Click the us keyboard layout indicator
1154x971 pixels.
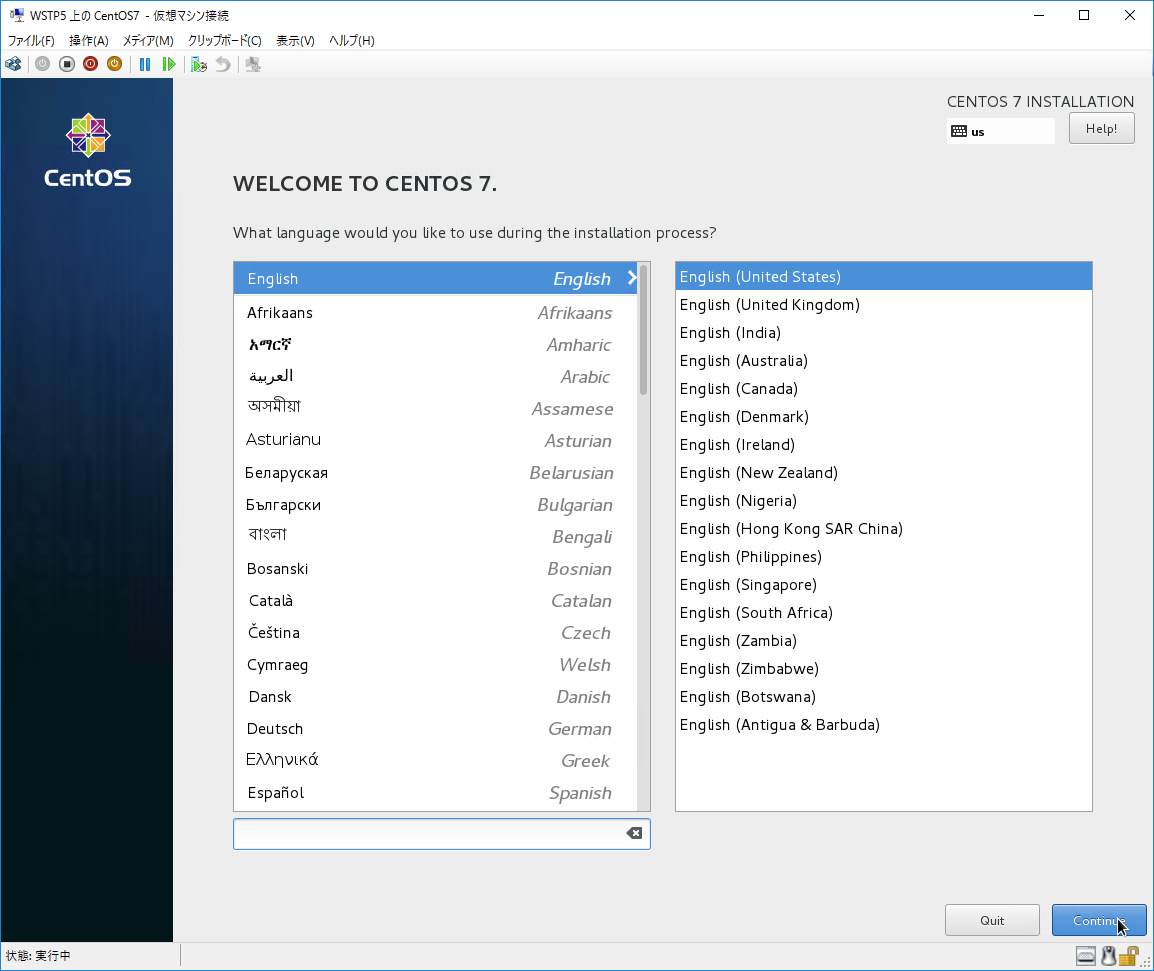pos(1000,131)
